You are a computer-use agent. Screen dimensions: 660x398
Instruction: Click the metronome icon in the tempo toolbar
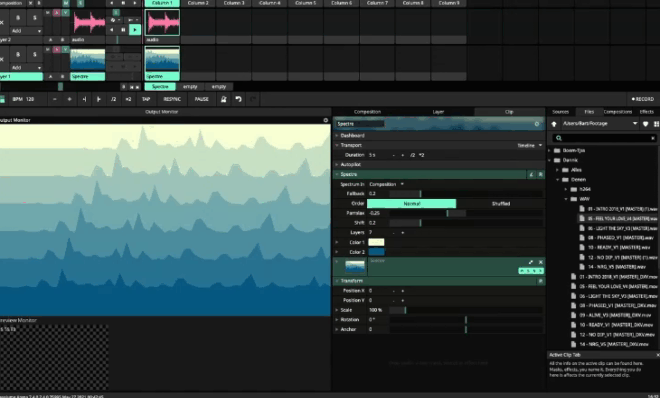coord(224,99)
